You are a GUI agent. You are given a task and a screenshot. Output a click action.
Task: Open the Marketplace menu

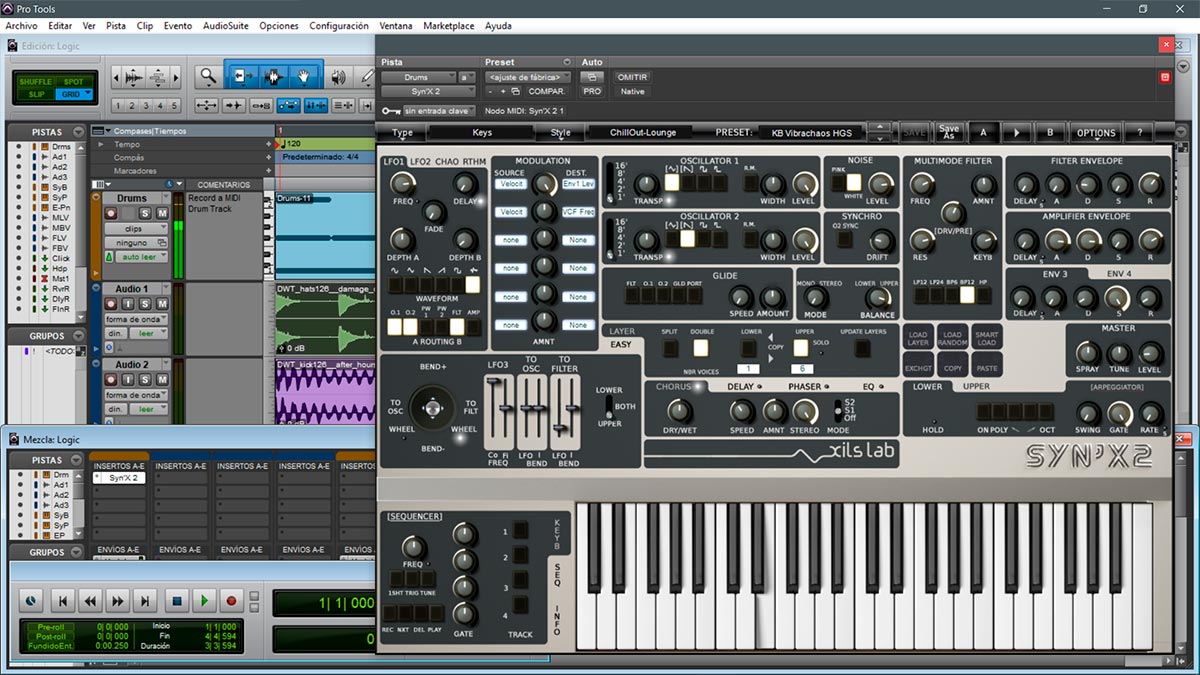tap(449, 26)
